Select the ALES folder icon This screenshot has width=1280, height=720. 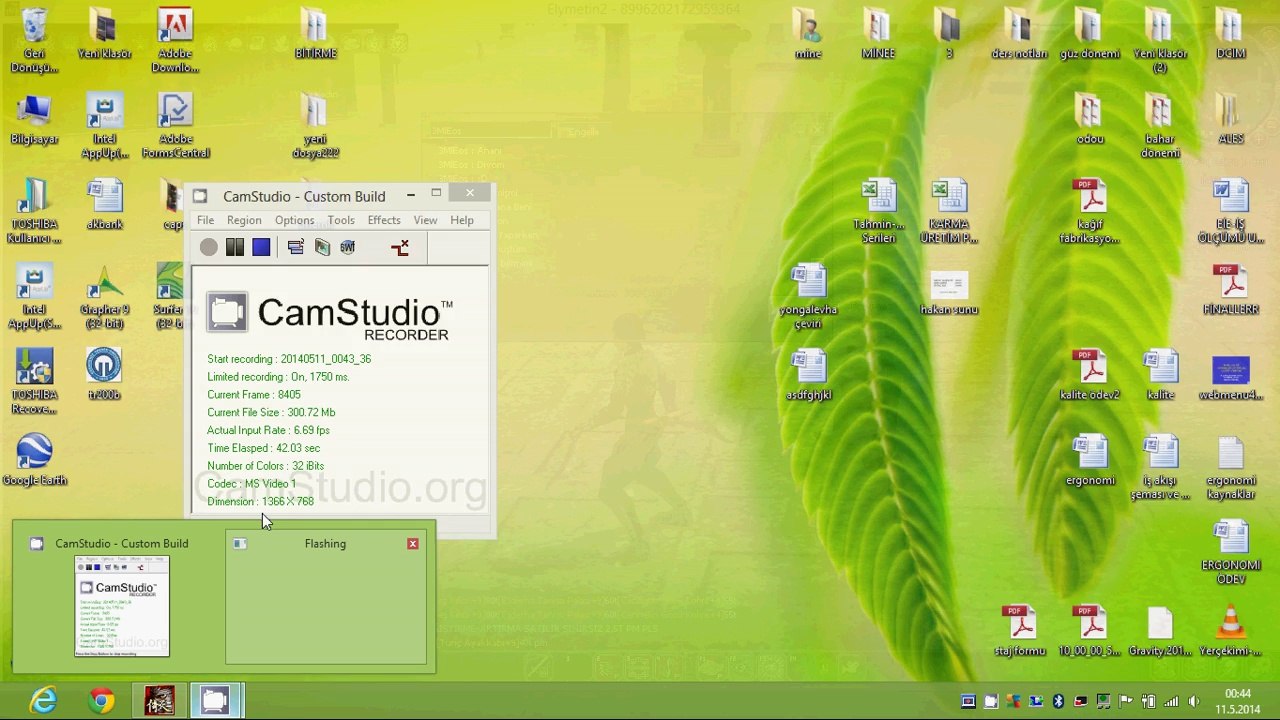pyautogui.click(x=1230, y=119)
